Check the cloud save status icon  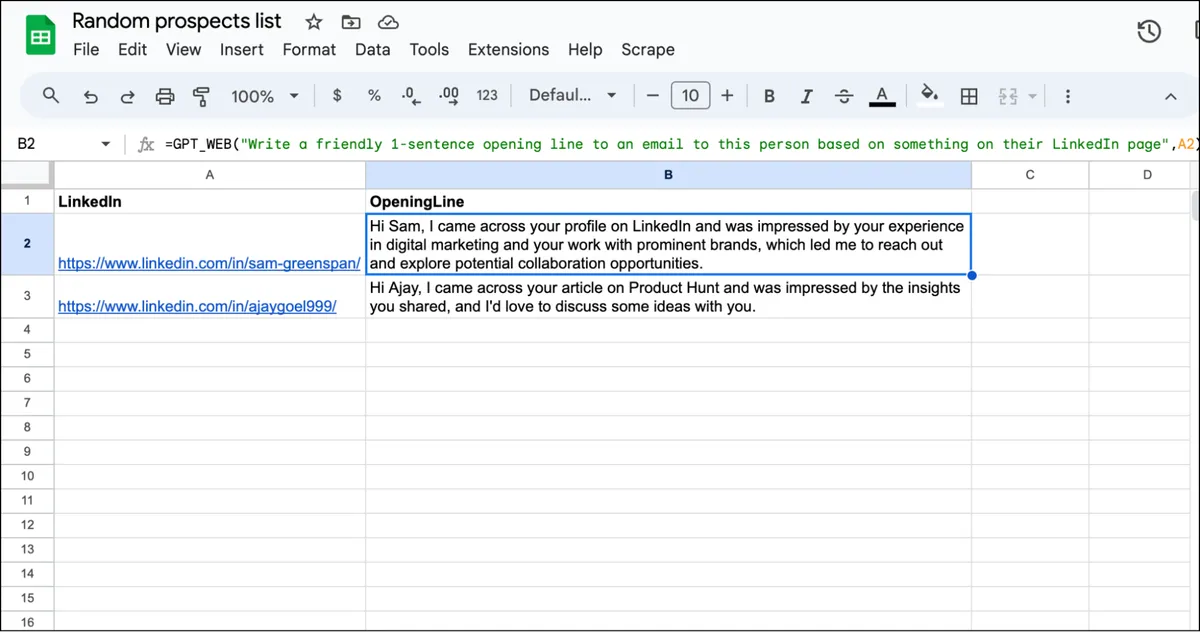(x=388, y=22)
